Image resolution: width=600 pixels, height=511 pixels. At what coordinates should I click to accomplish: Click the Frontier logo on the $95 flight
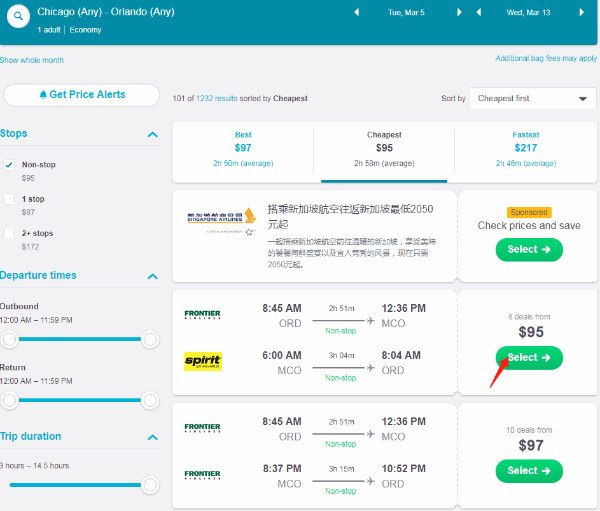click(x=202, y=314)
